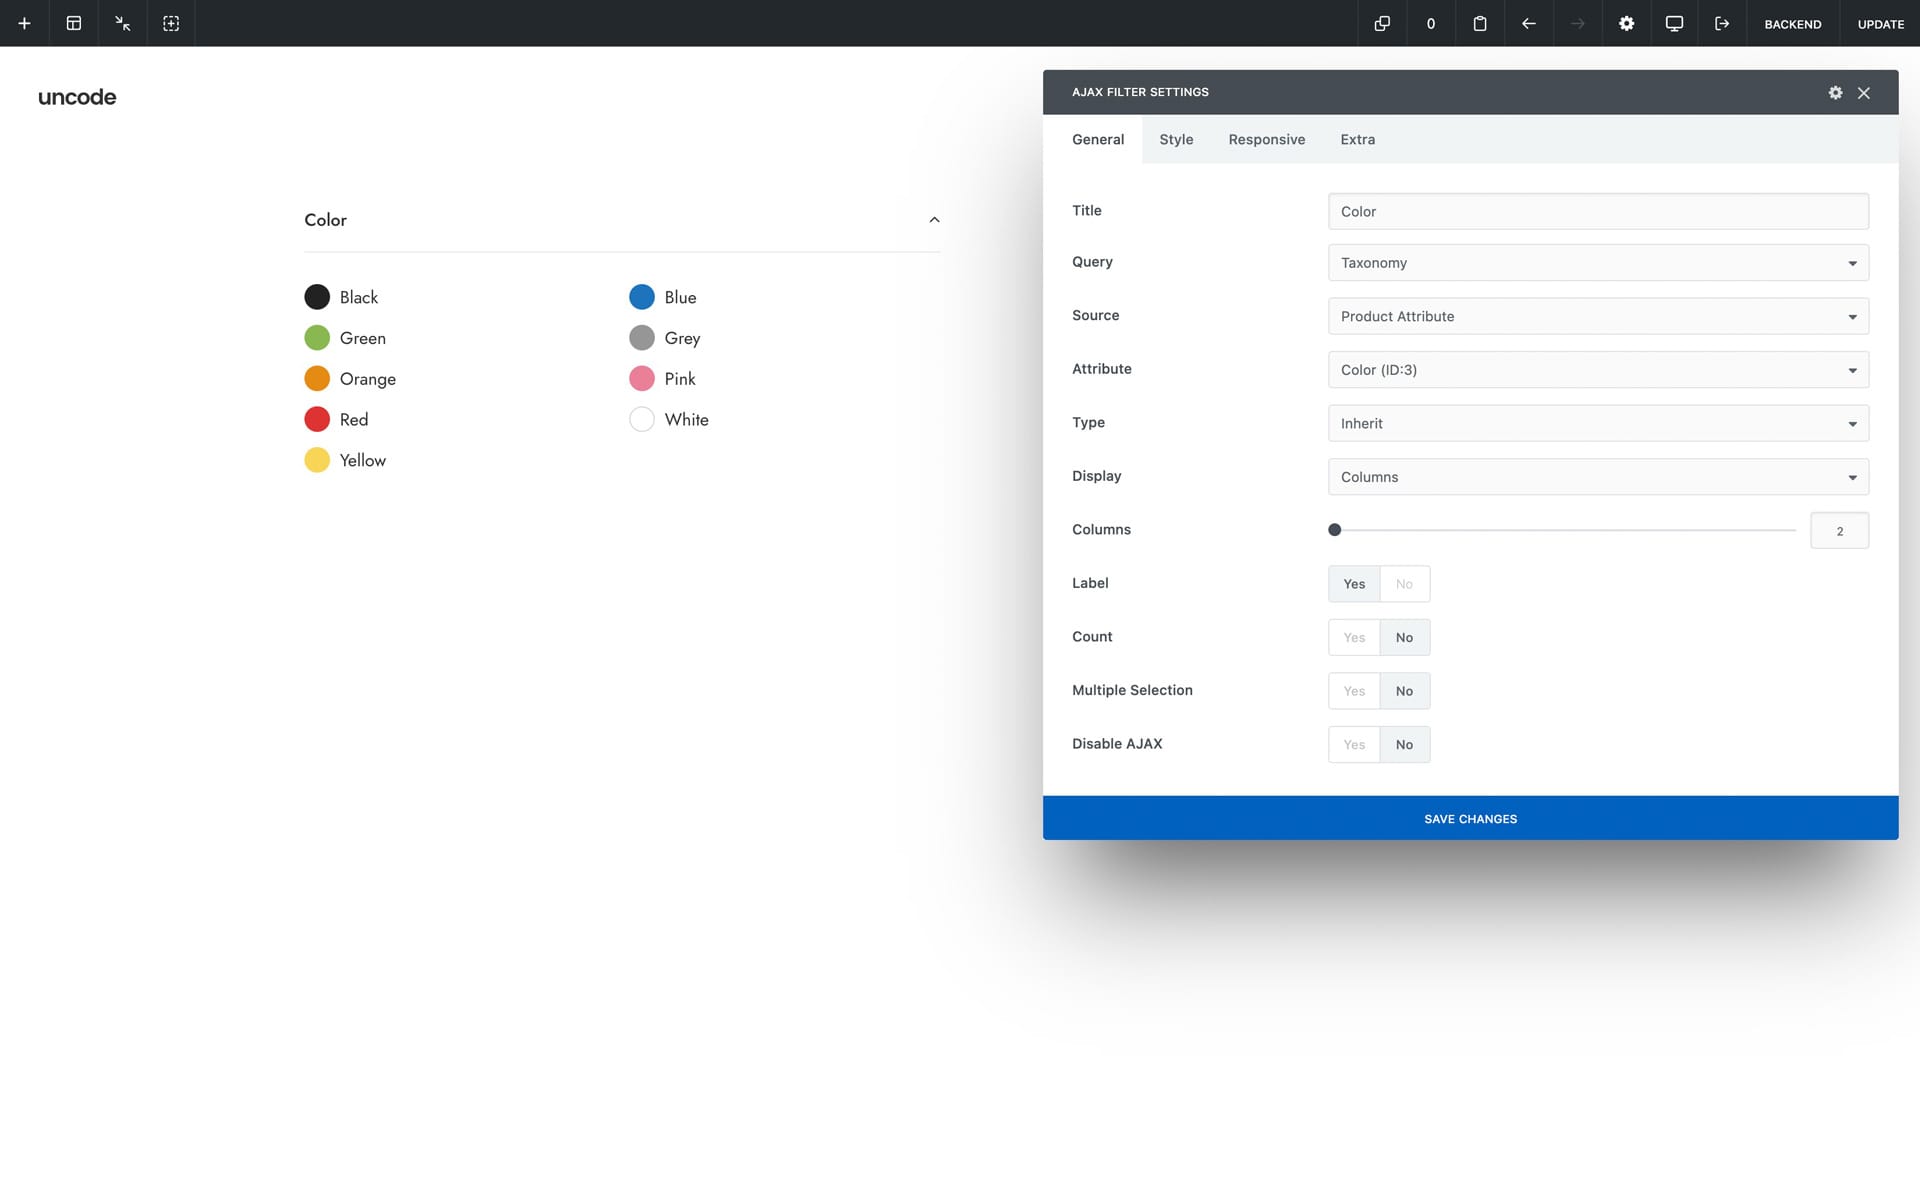The width and height of the screenshot is (1920, 1200).
Task: Click the Save Changes button
Action: pyautogui.click(x=1470, y=819)
